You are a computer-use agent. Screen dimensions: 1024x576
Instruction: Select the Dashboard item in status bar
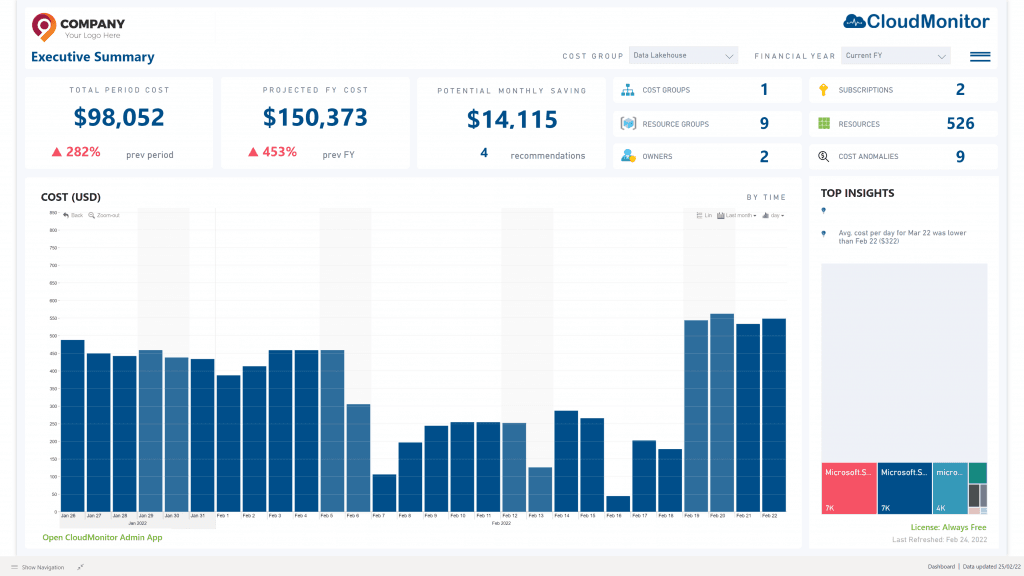[941, 567]
